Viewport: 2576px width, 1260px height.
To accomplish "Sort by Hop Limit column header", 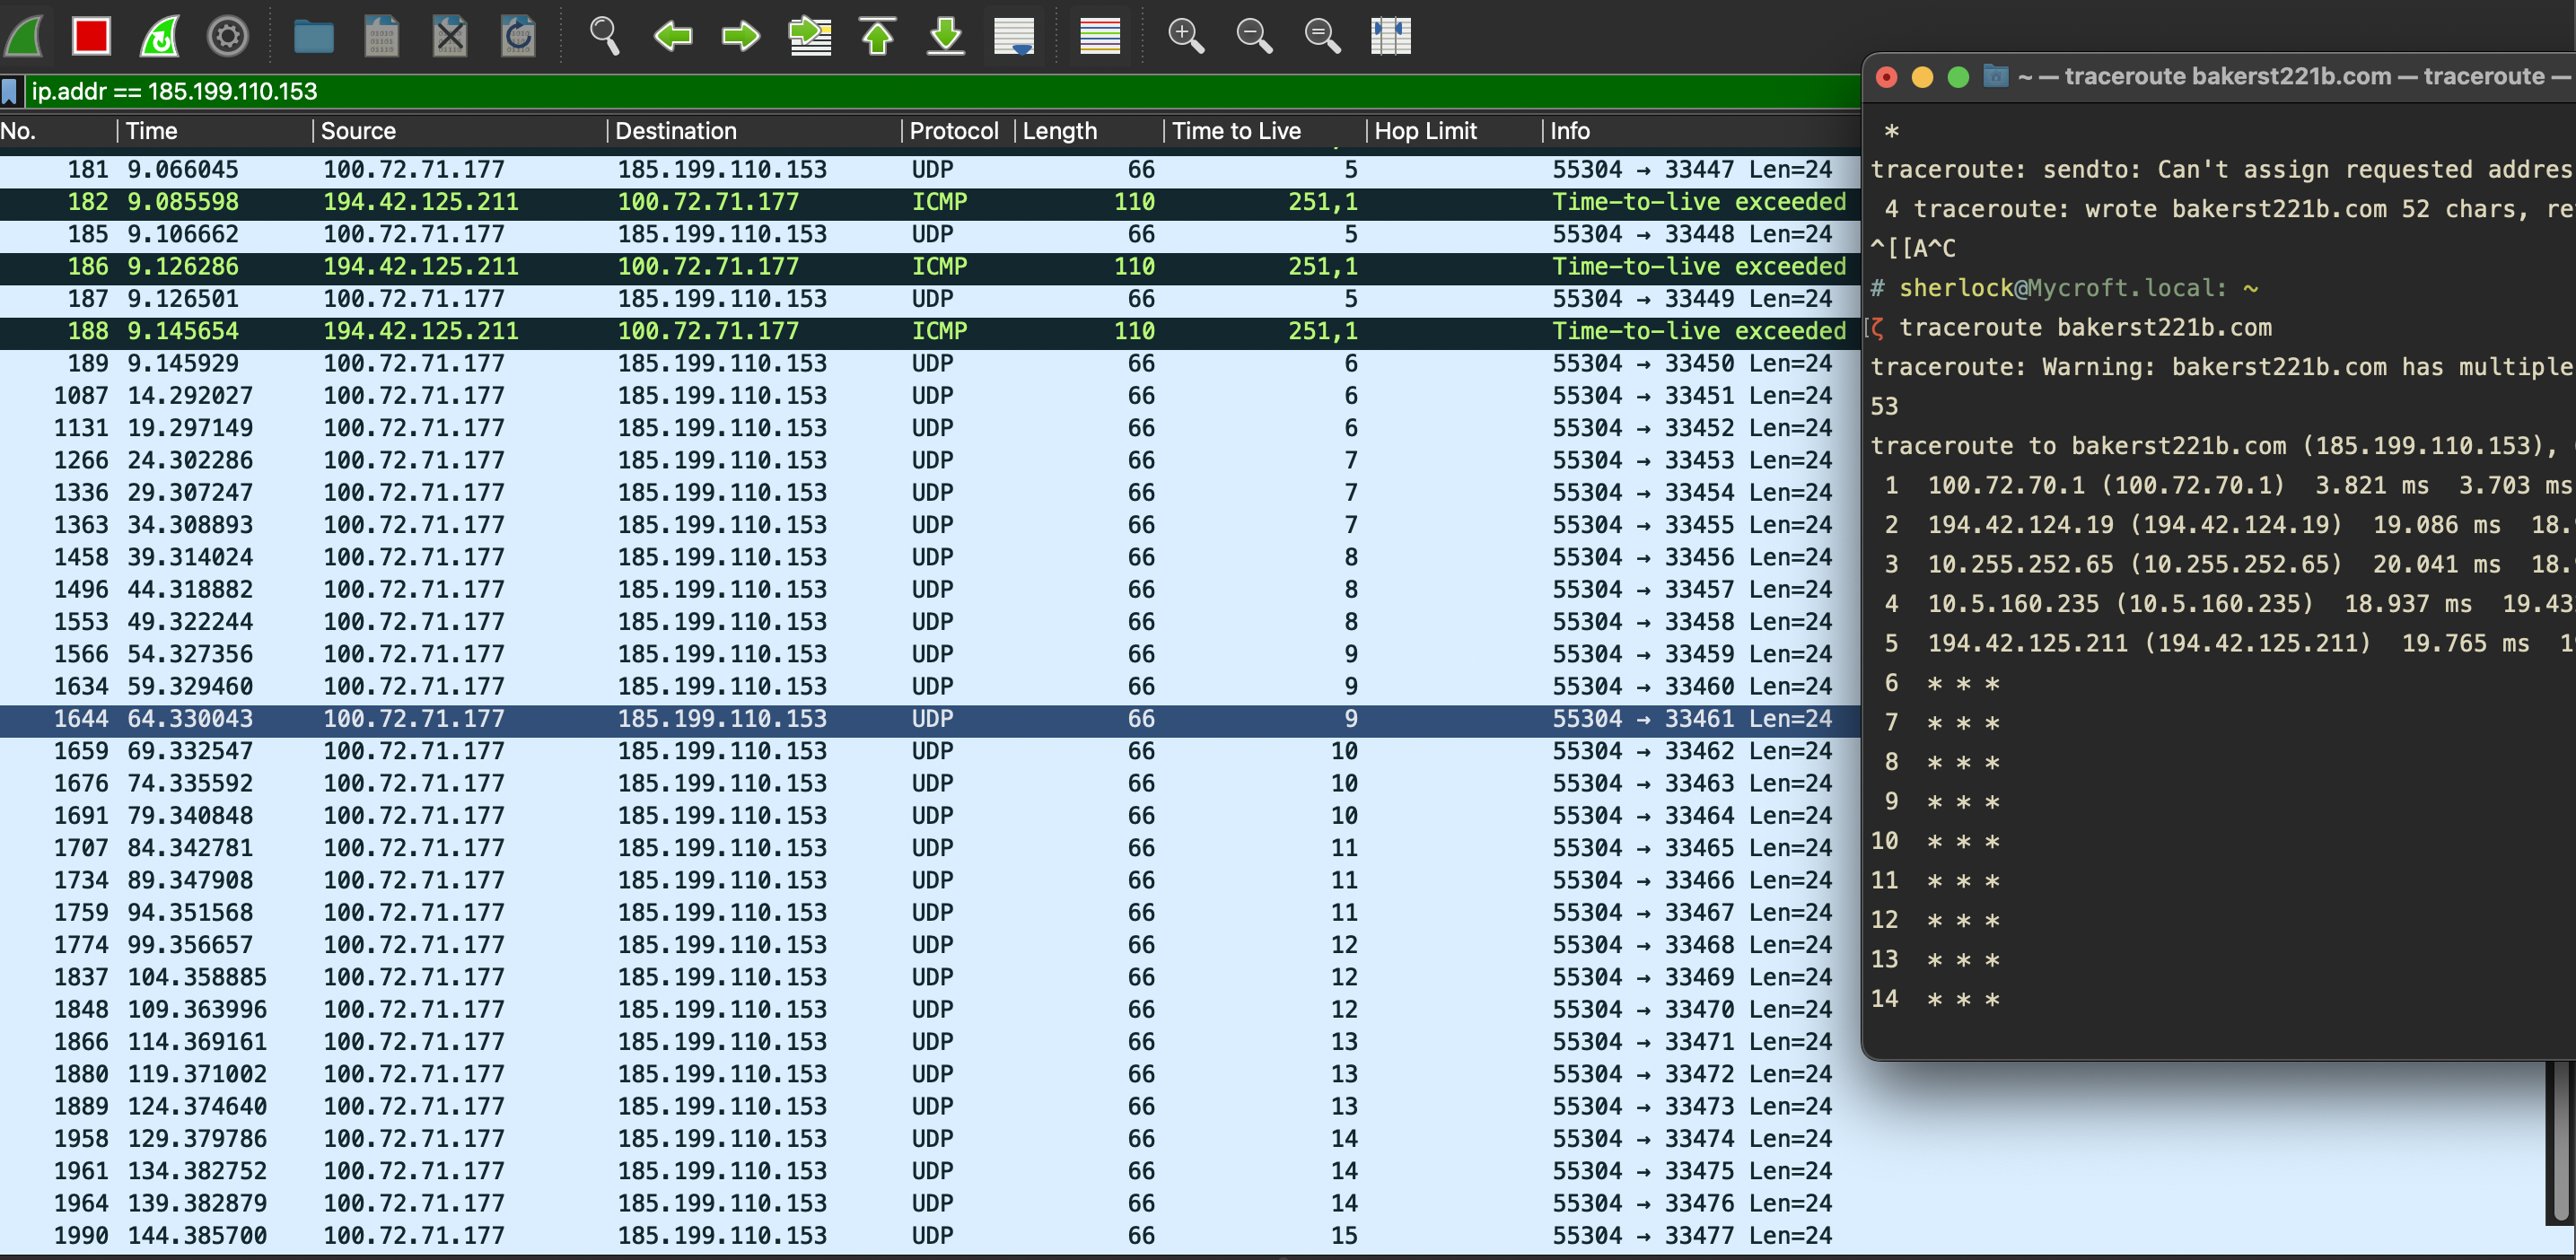I will click(x=1455, y=131).
